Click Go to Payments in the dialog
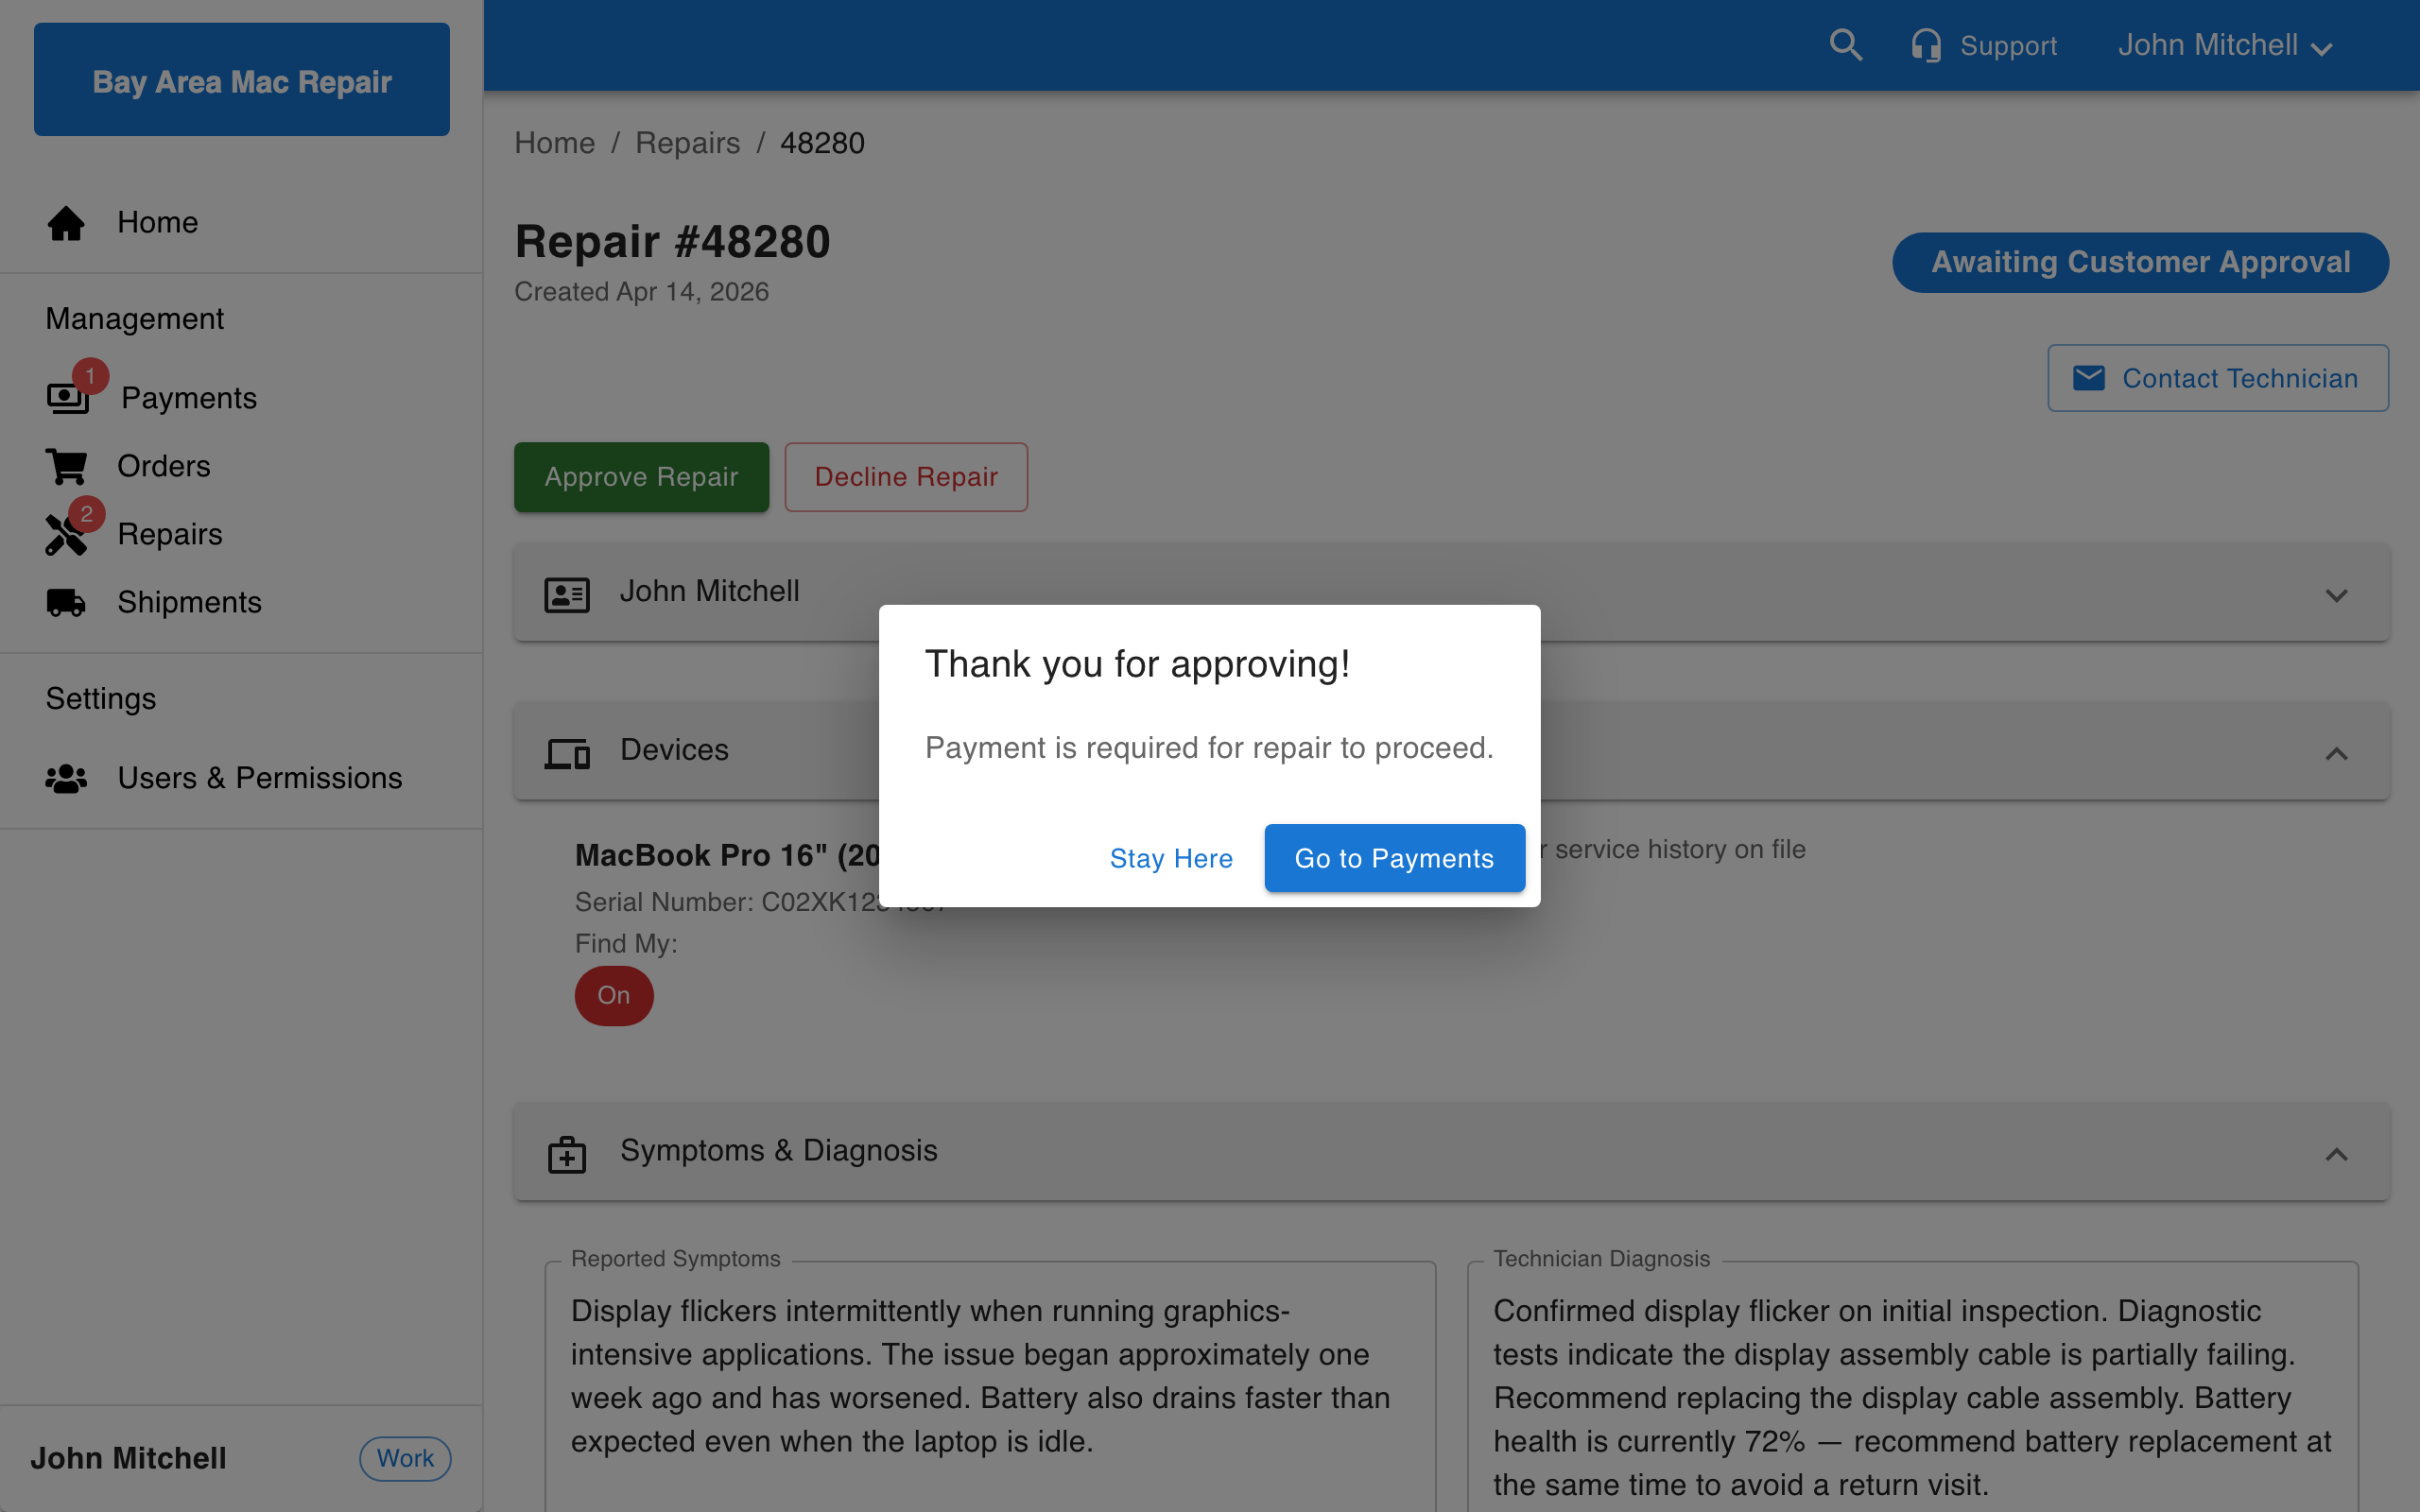Screen dimensions: 2420x1512 pyautogui.click(x=1394, y=858)
